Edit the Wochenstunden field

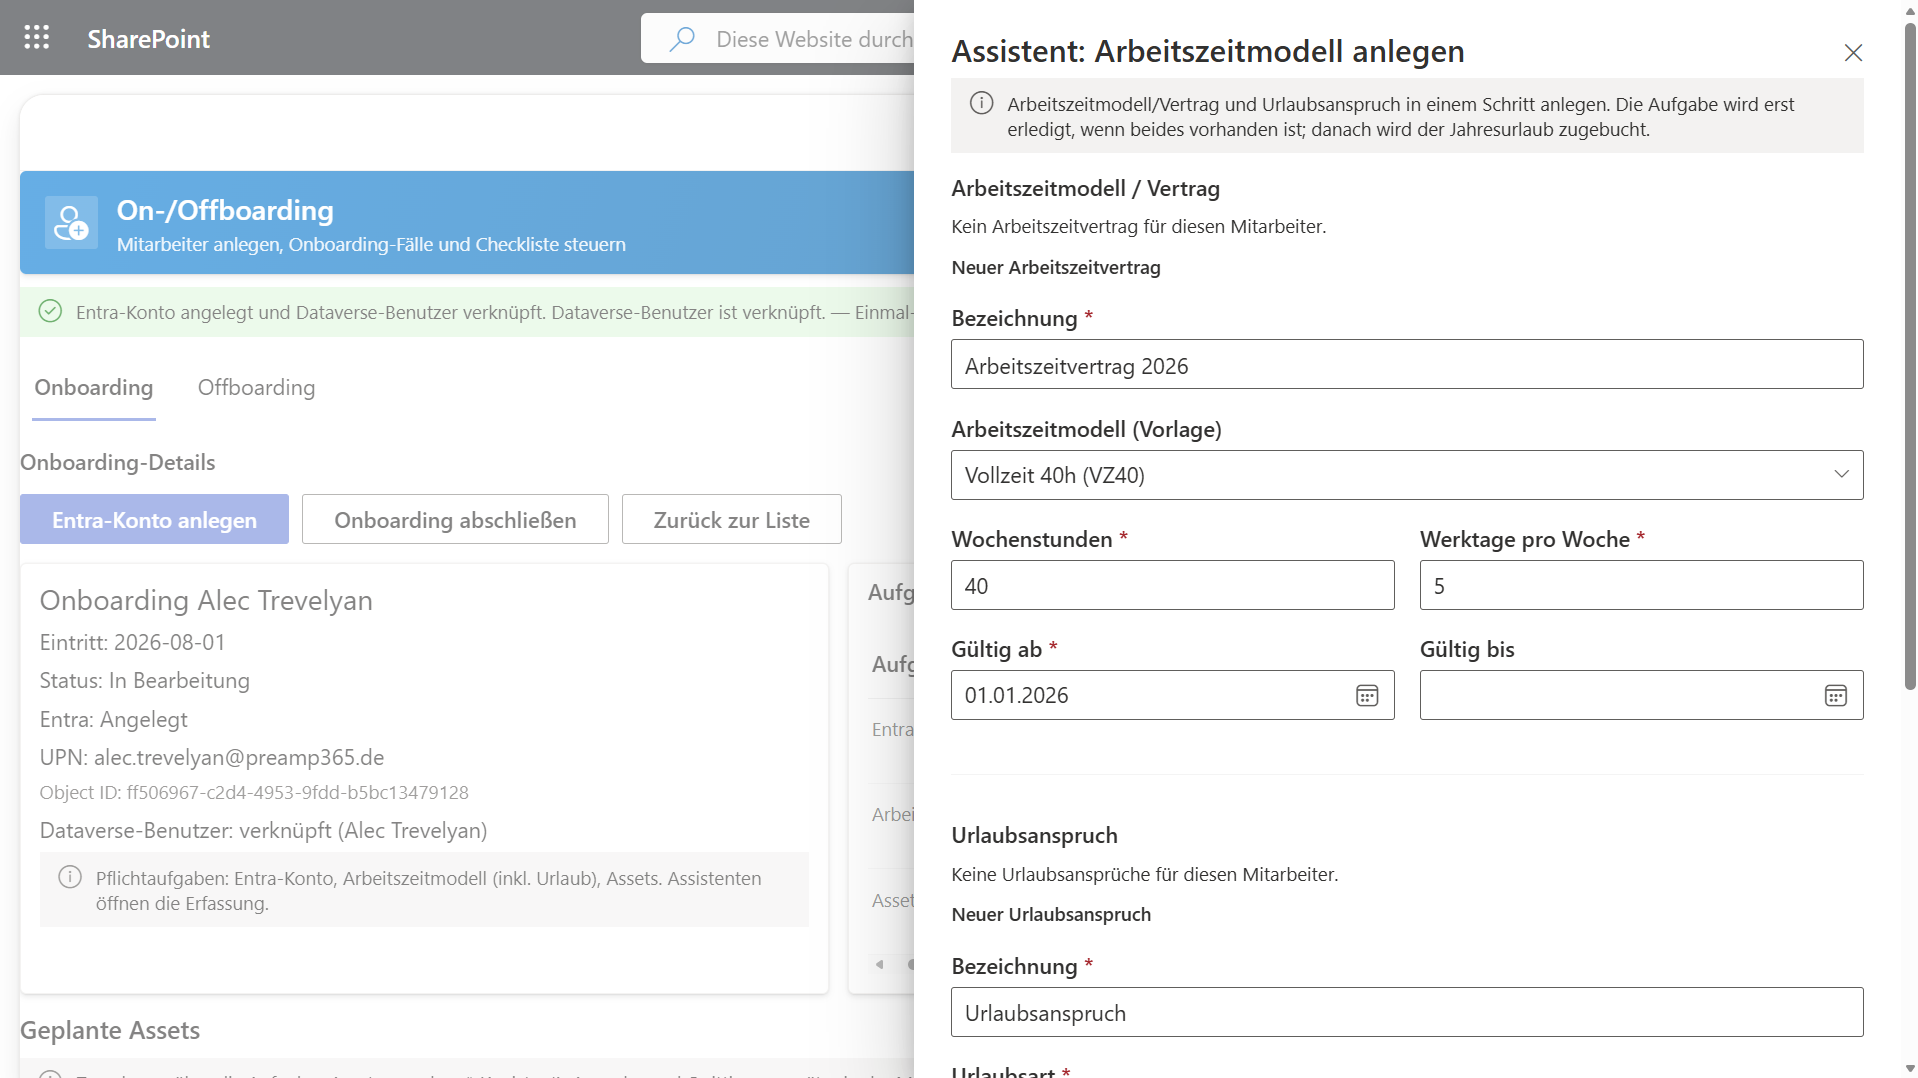[1172, 585]
